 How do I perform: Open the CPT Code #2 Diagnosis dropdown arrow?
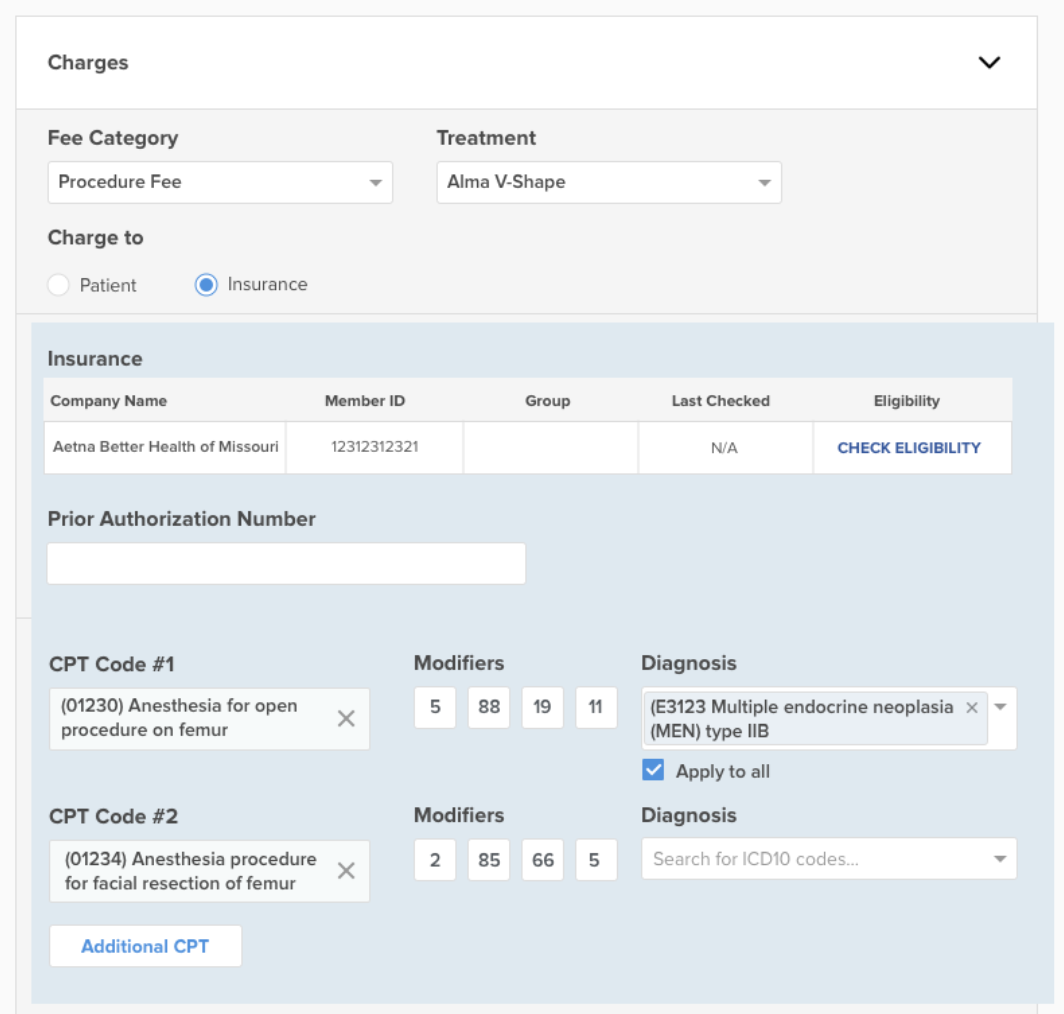(1000, 859)
